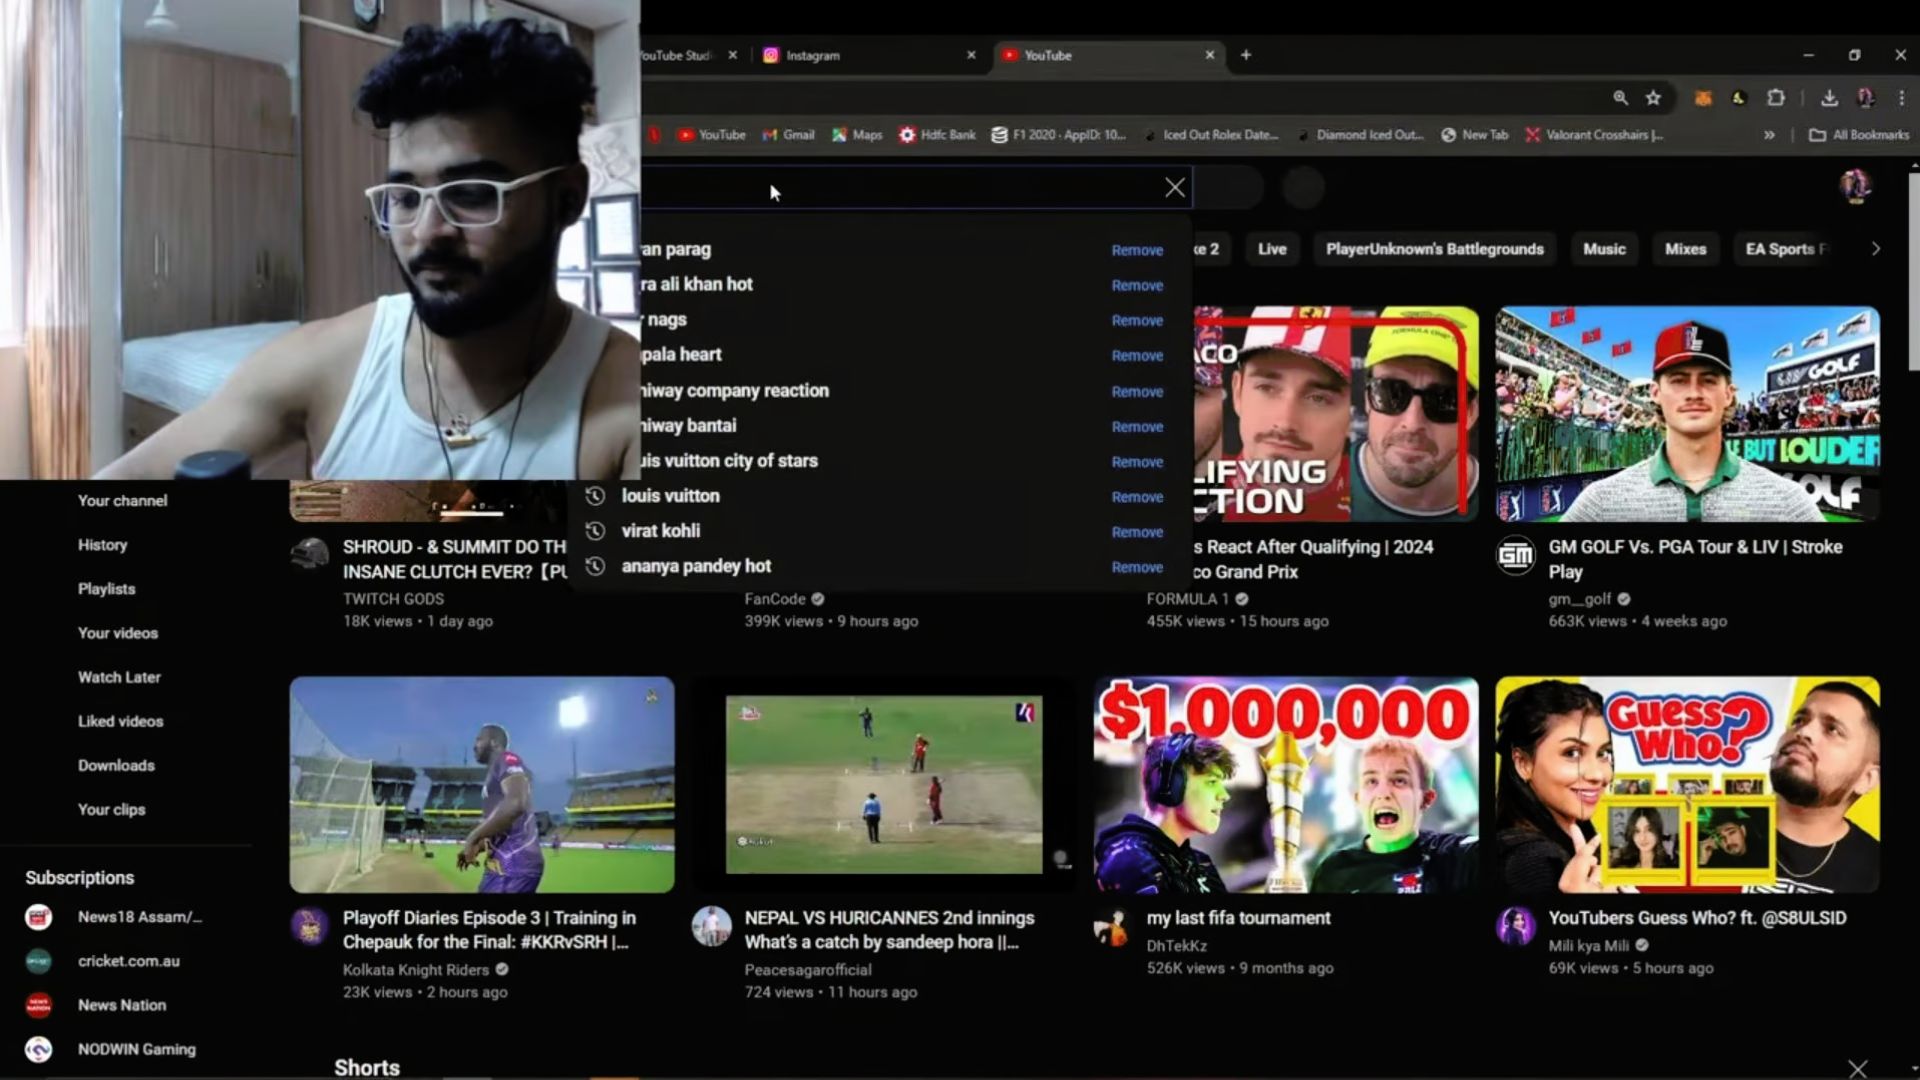The image size is (1920, 1080).
Task: Select 'virat kohli' from search history
Action: click(x=660, y=531)
